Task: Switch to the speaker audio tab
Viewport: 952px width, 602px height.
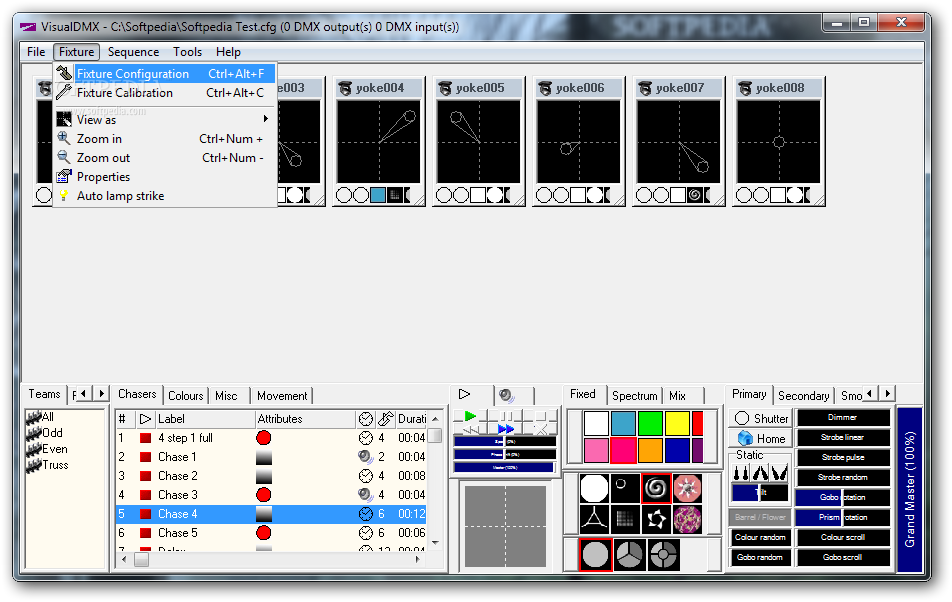Action: click(x=513, y=396)
